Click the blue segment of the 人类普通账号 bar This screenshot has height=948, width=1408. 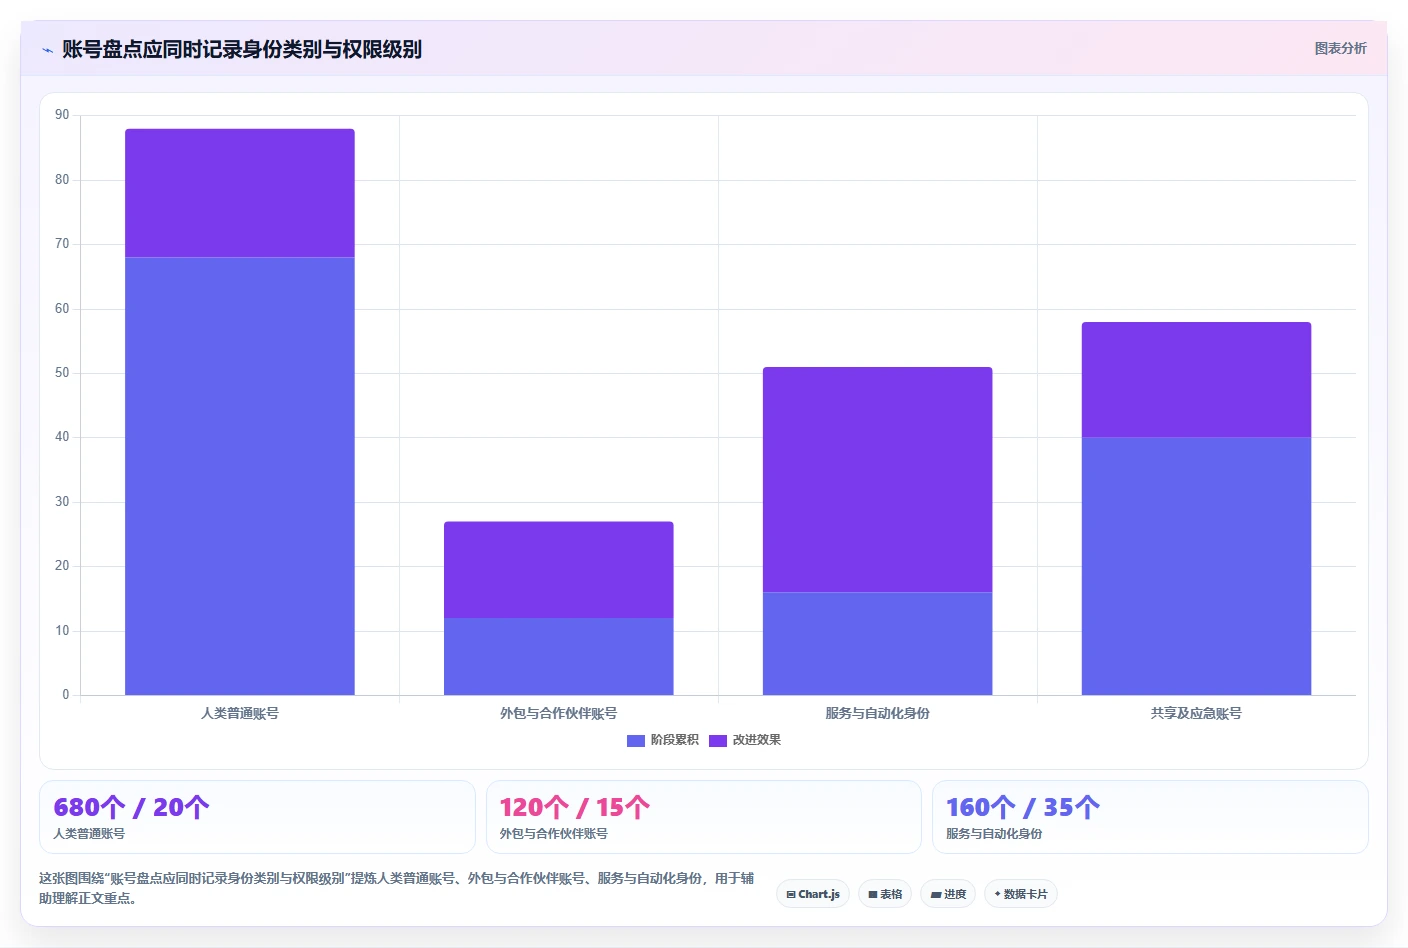(x=240, y=476)
